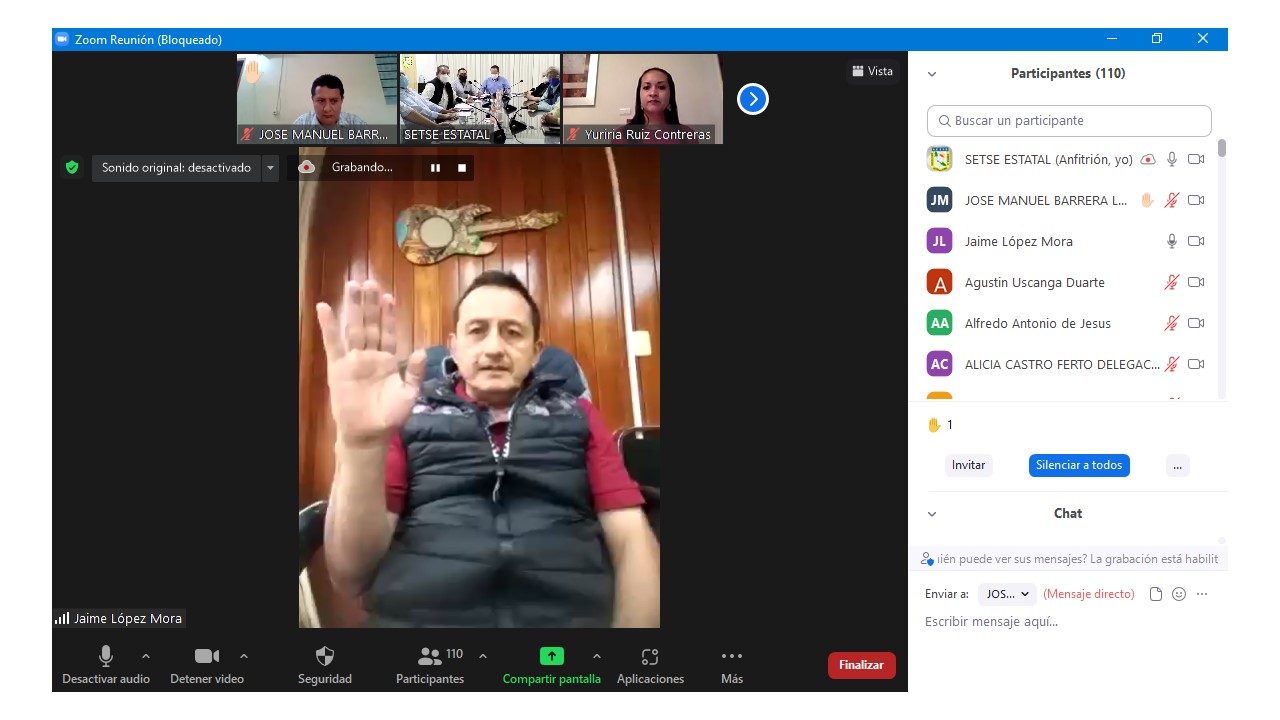Open the participants panel more options button

click(1178, 465)
